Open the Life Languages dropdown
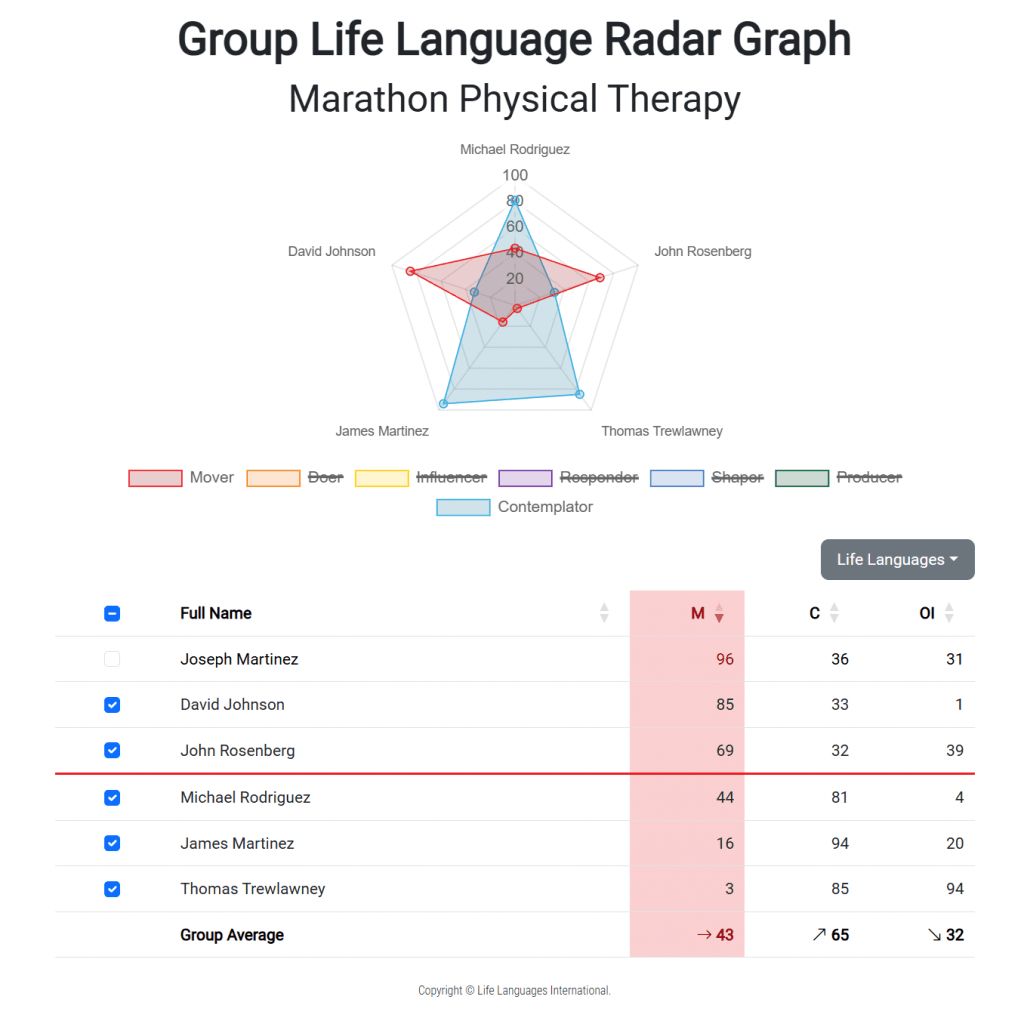The width and height of the screenshot is (1024, 1021). pos(897,559)
